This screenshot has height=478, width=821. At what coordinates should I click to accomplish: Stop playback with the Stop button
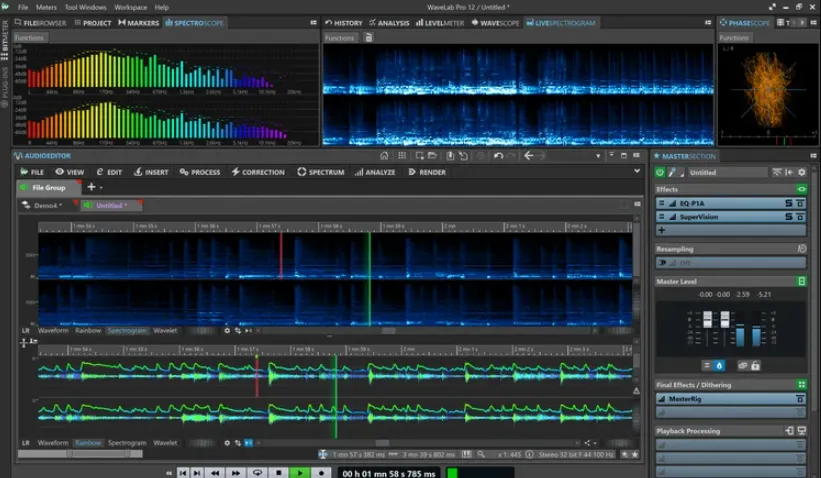[x=279, y=473]
